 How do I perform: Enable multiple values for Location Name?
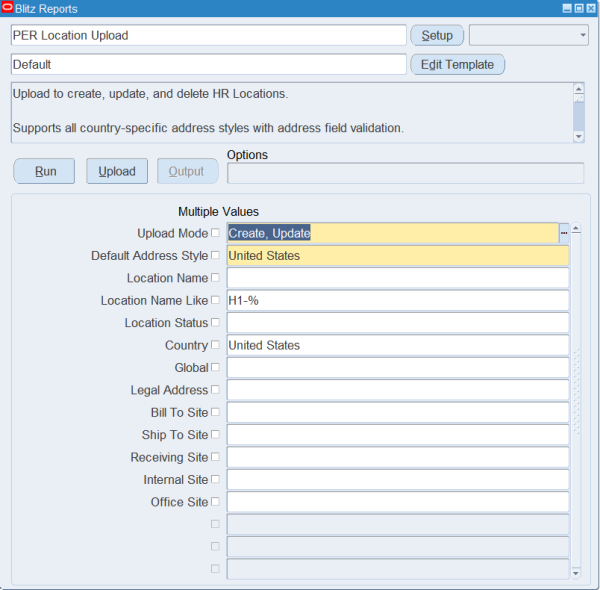pos(215,277)
